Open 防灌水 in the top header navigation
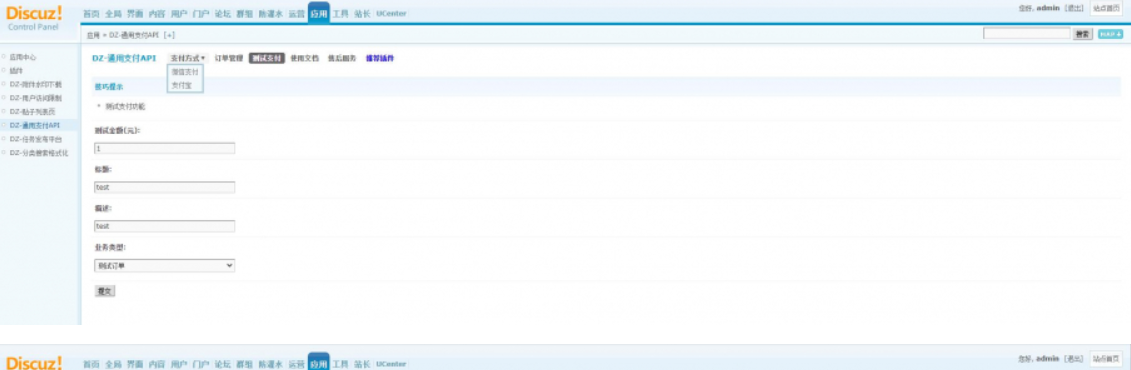Image resolution: width=1131 pixels, height=370 pixels. pos(270,14)
